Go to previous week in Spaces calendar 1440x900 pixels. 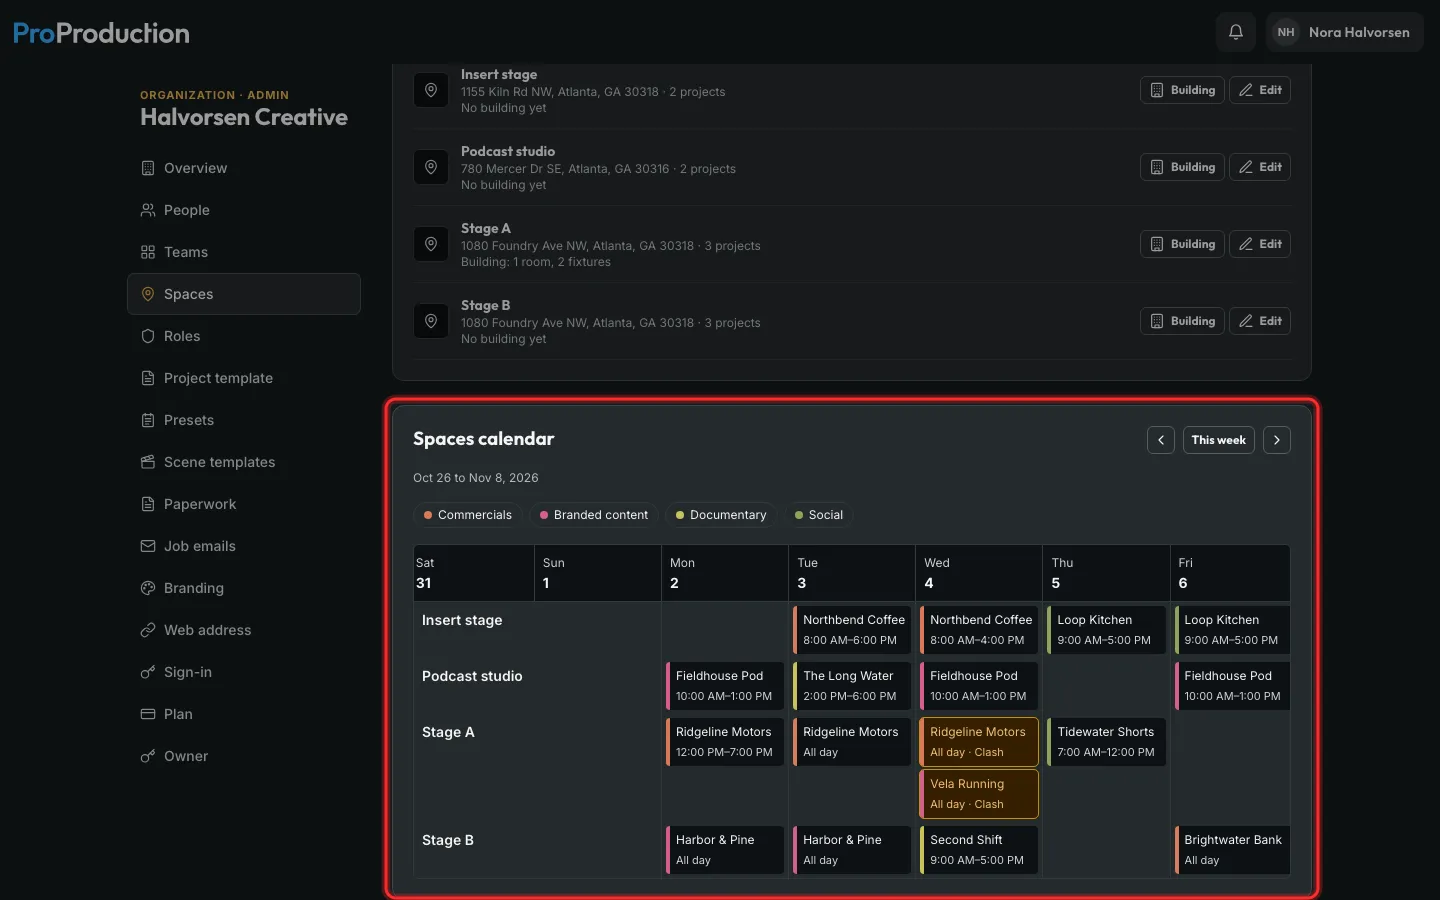(1161, 440)
